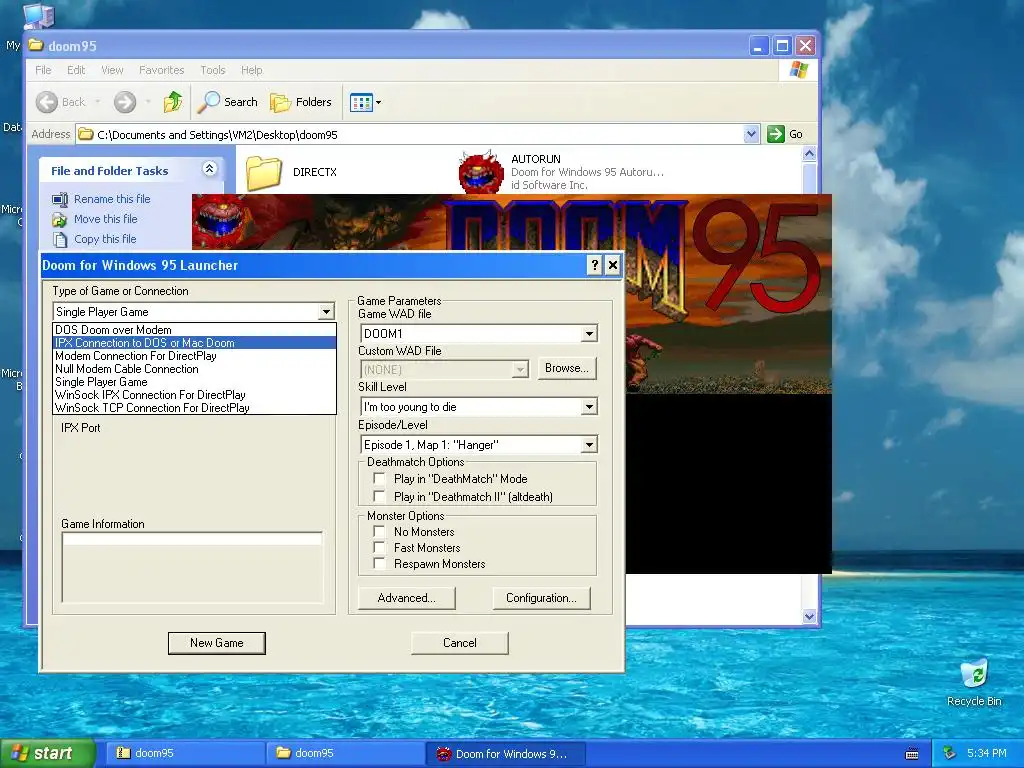Select the DIRECTX folder icon
The height and width of the screenshot is (768, 1024).
coord(263,173)
